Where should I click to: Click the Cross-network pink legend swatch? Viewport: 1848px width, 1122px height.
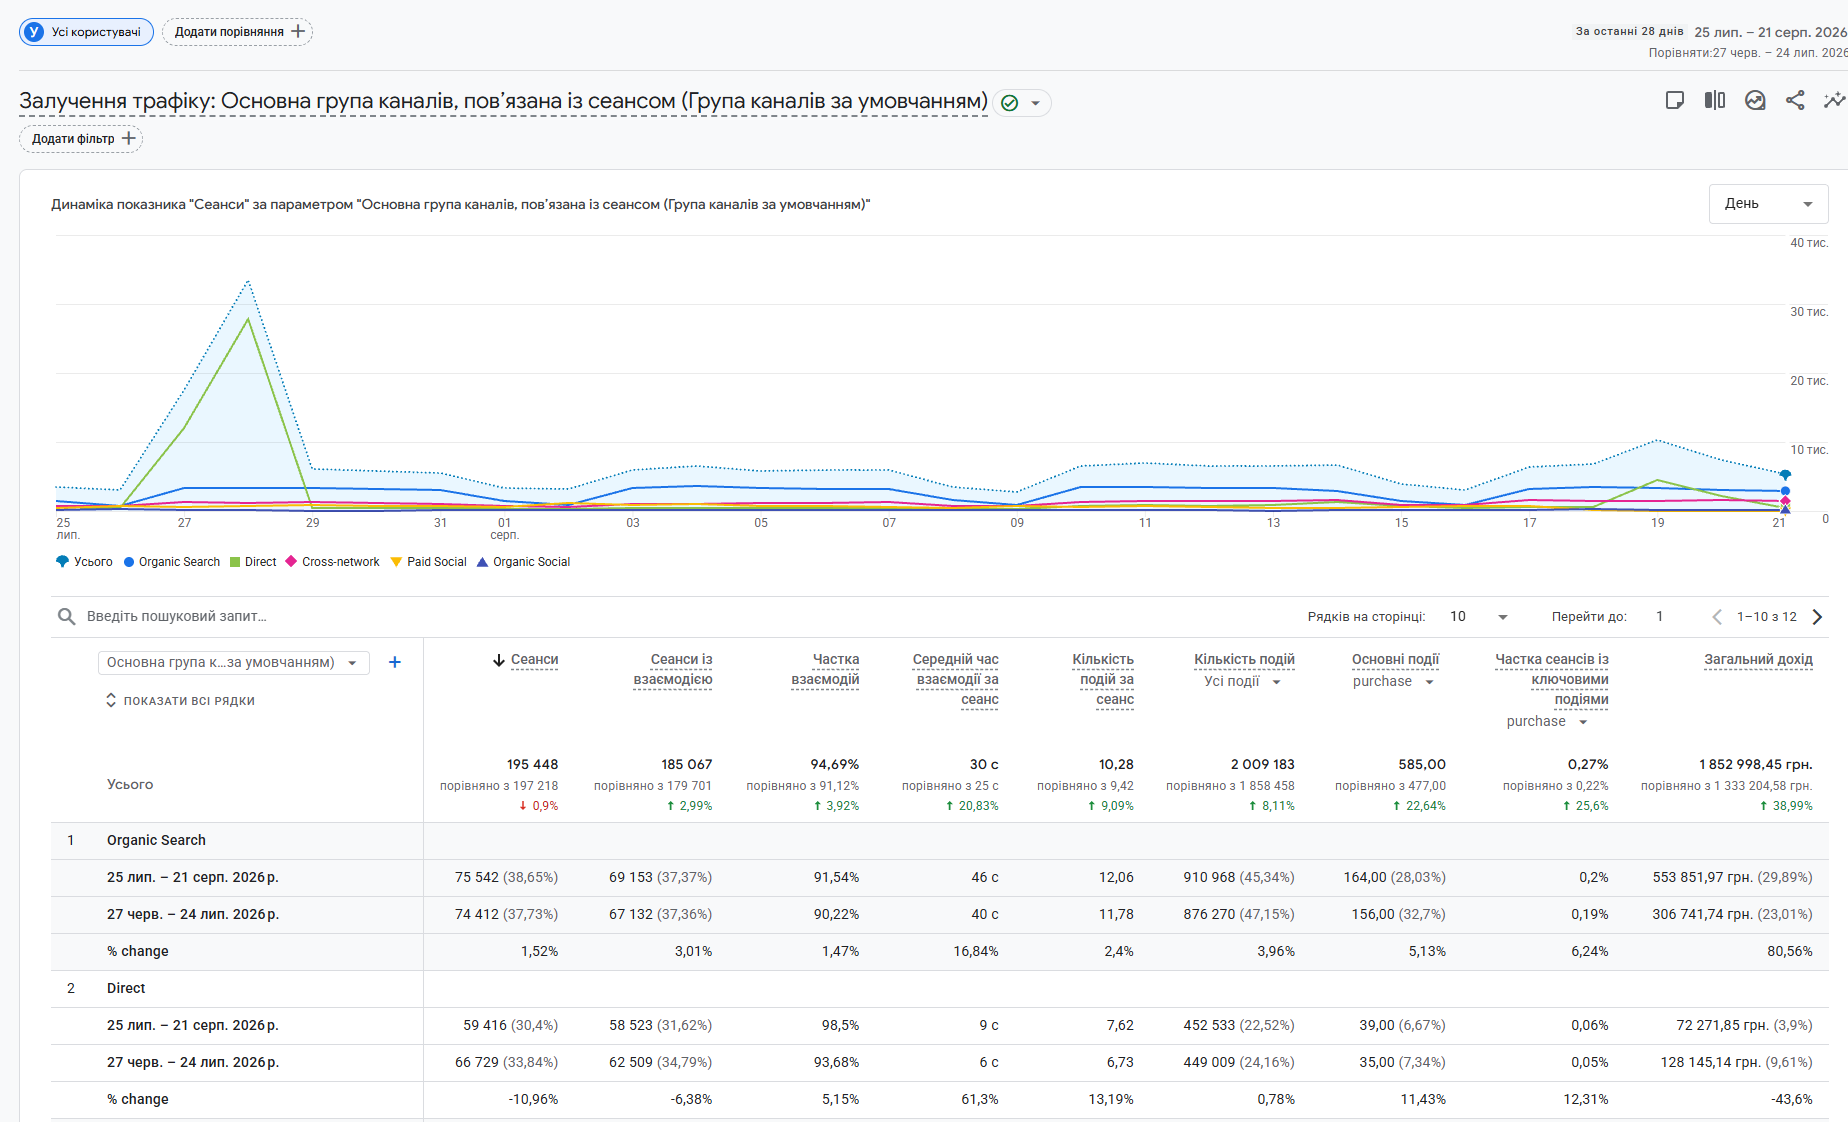click(x=291, y=562)
